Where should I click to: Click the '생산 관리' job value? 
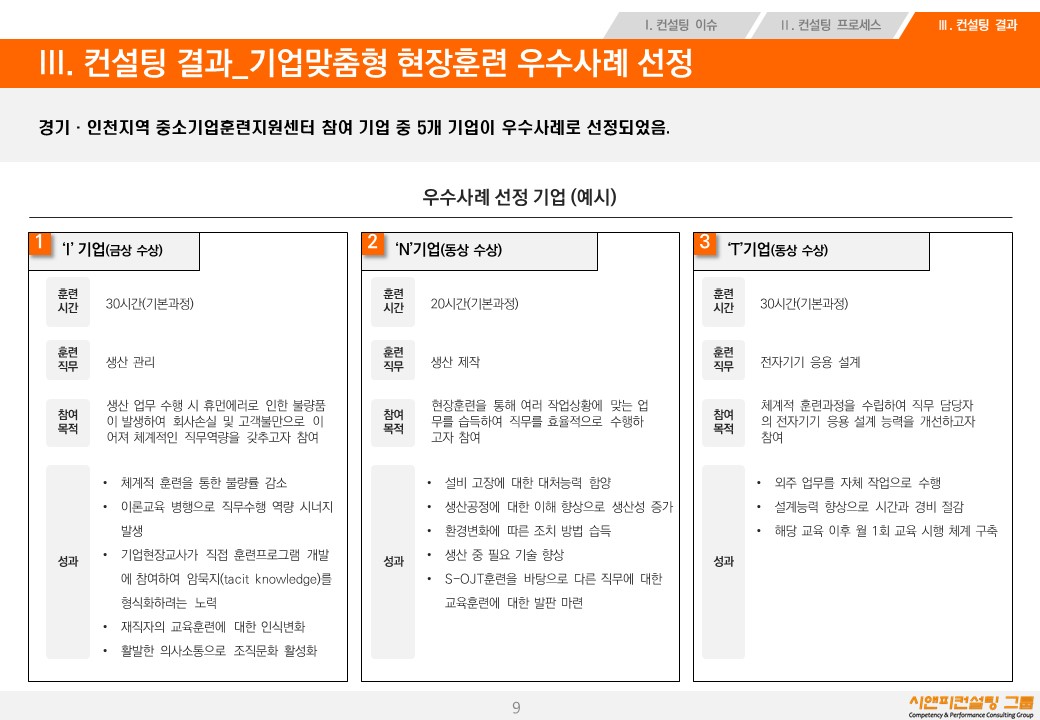point(131,363)
